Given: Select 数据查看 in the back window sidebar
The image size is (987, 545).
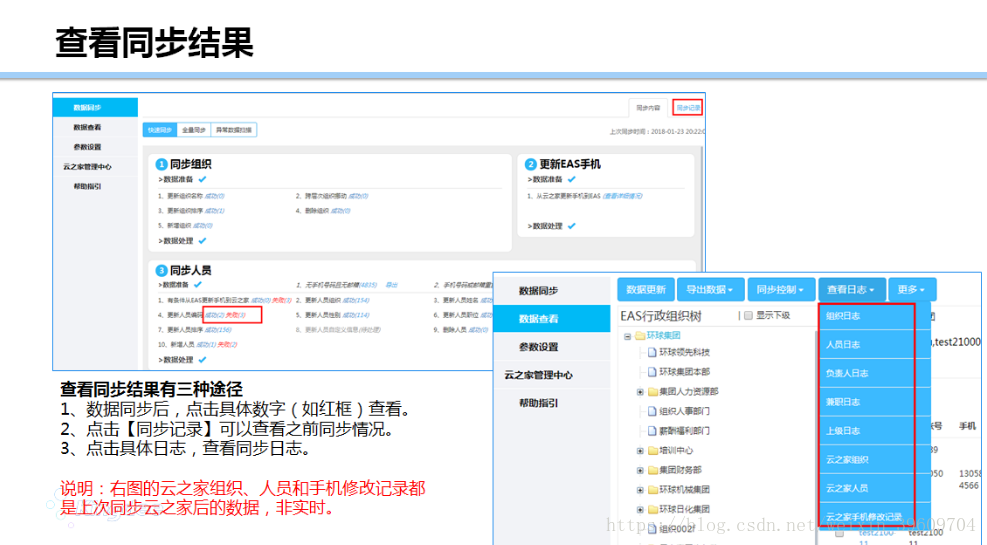Looking at the screenshot, I should (x=96, y=127).
